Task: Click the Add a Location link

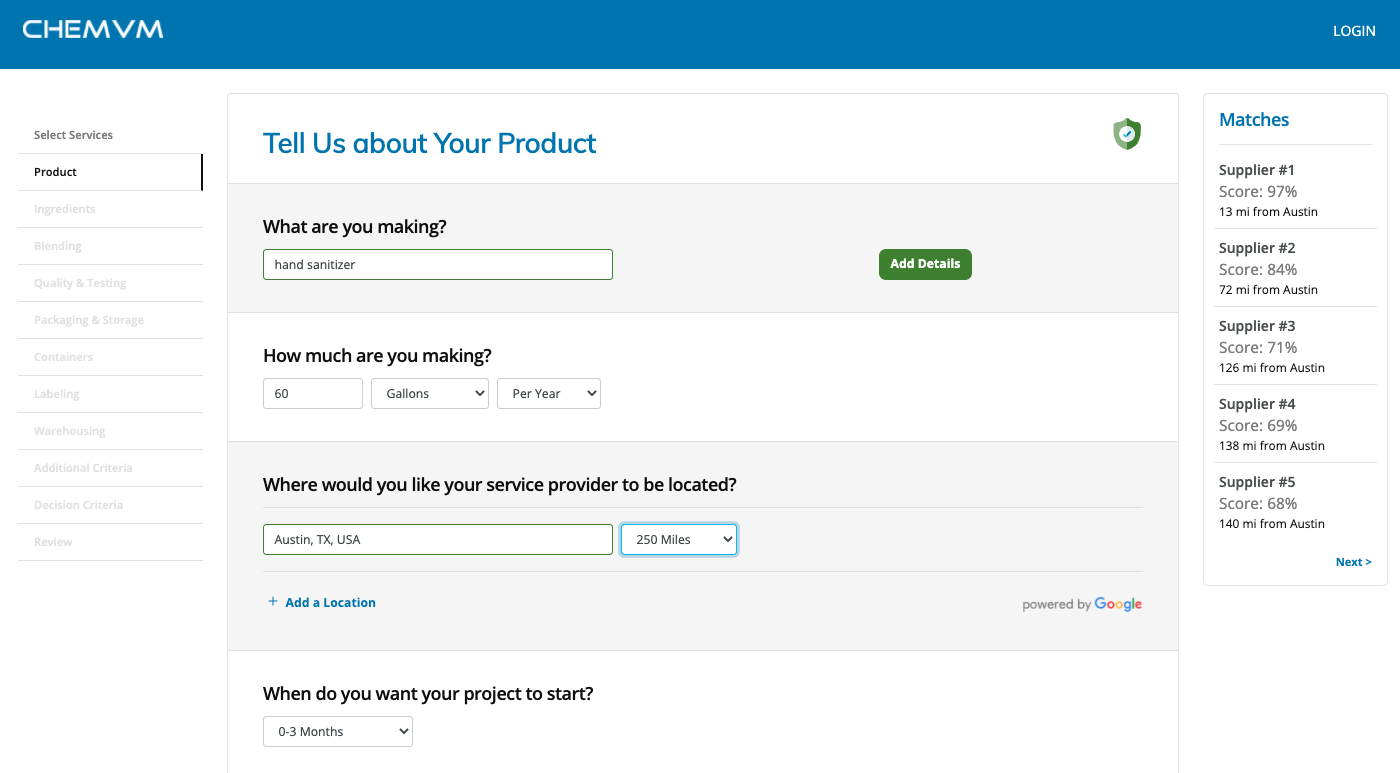Action: point(330,602)
